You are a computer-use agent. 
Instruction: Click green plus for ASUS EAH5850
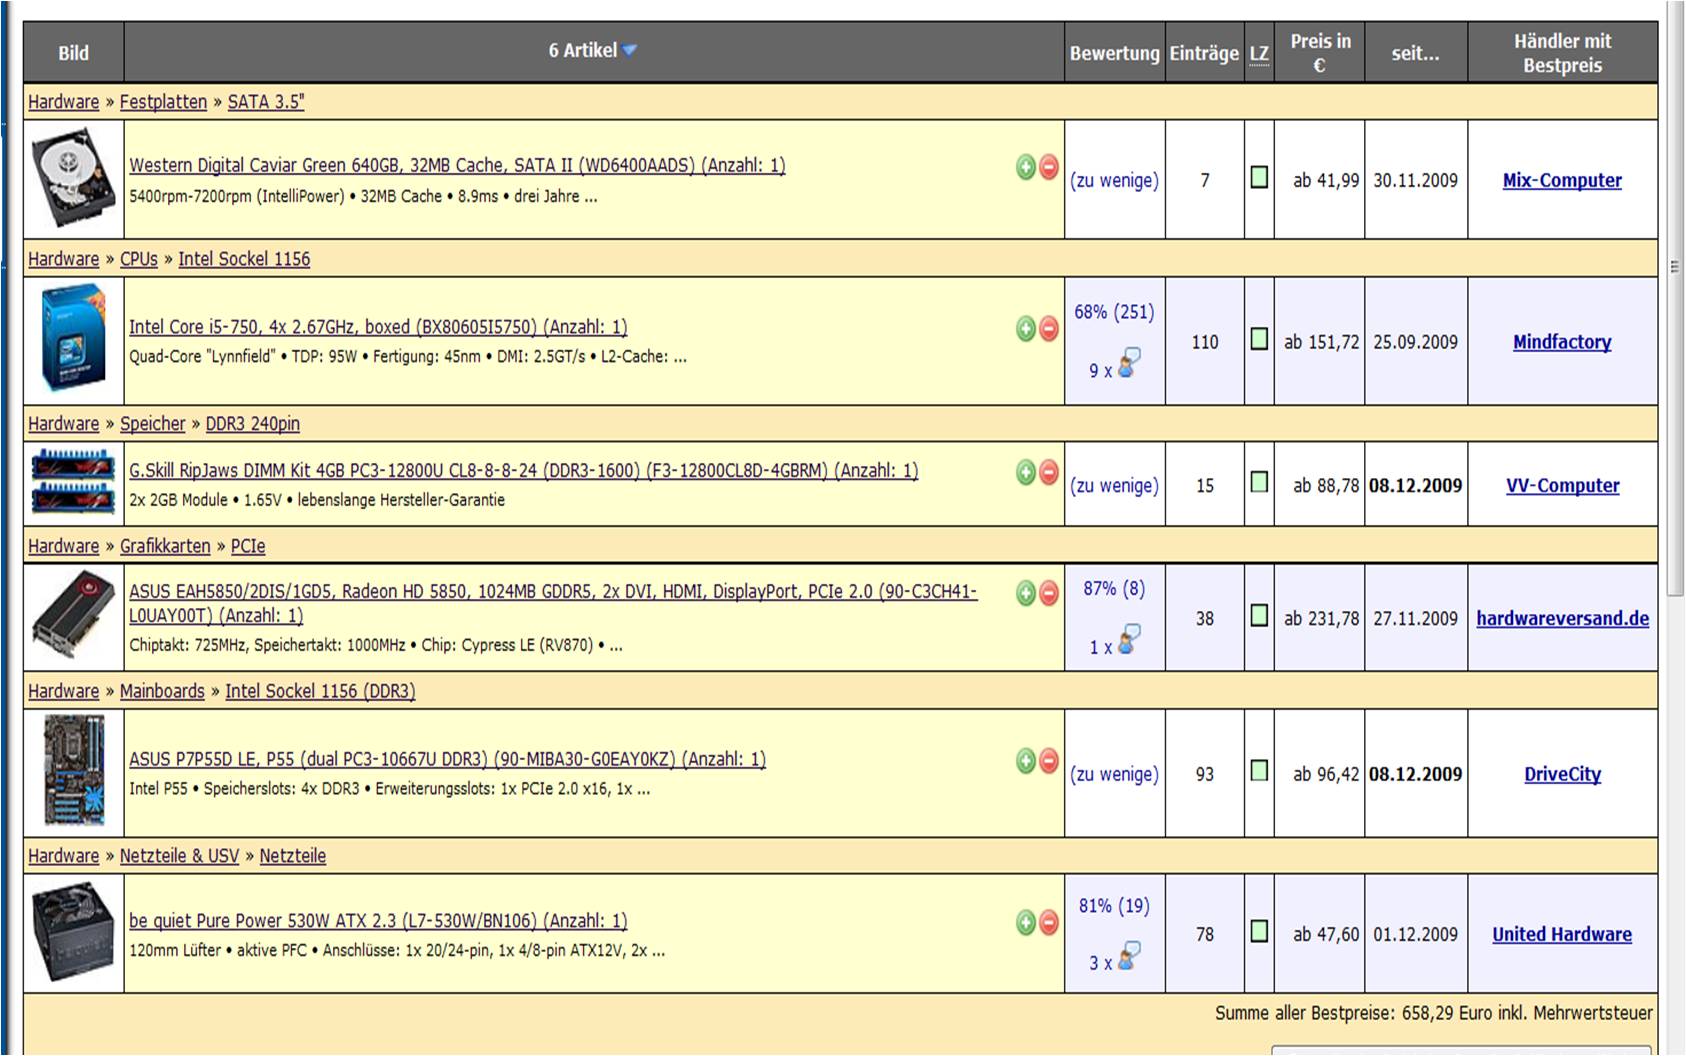click(1025, 593)
